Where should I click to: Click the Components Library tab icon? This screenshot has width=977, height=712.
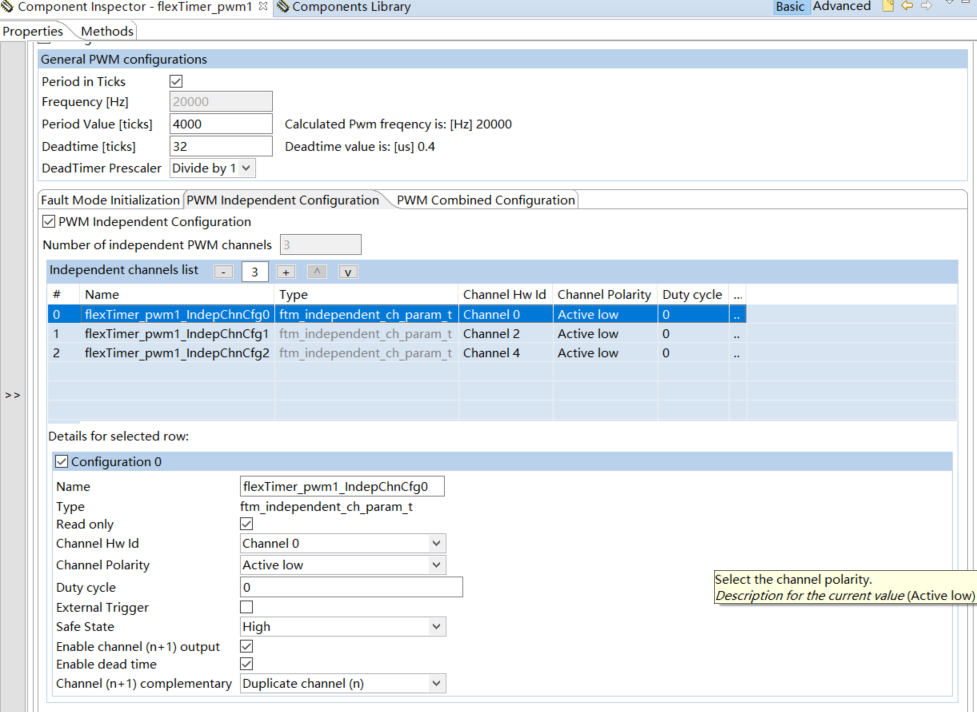(284, 6)
